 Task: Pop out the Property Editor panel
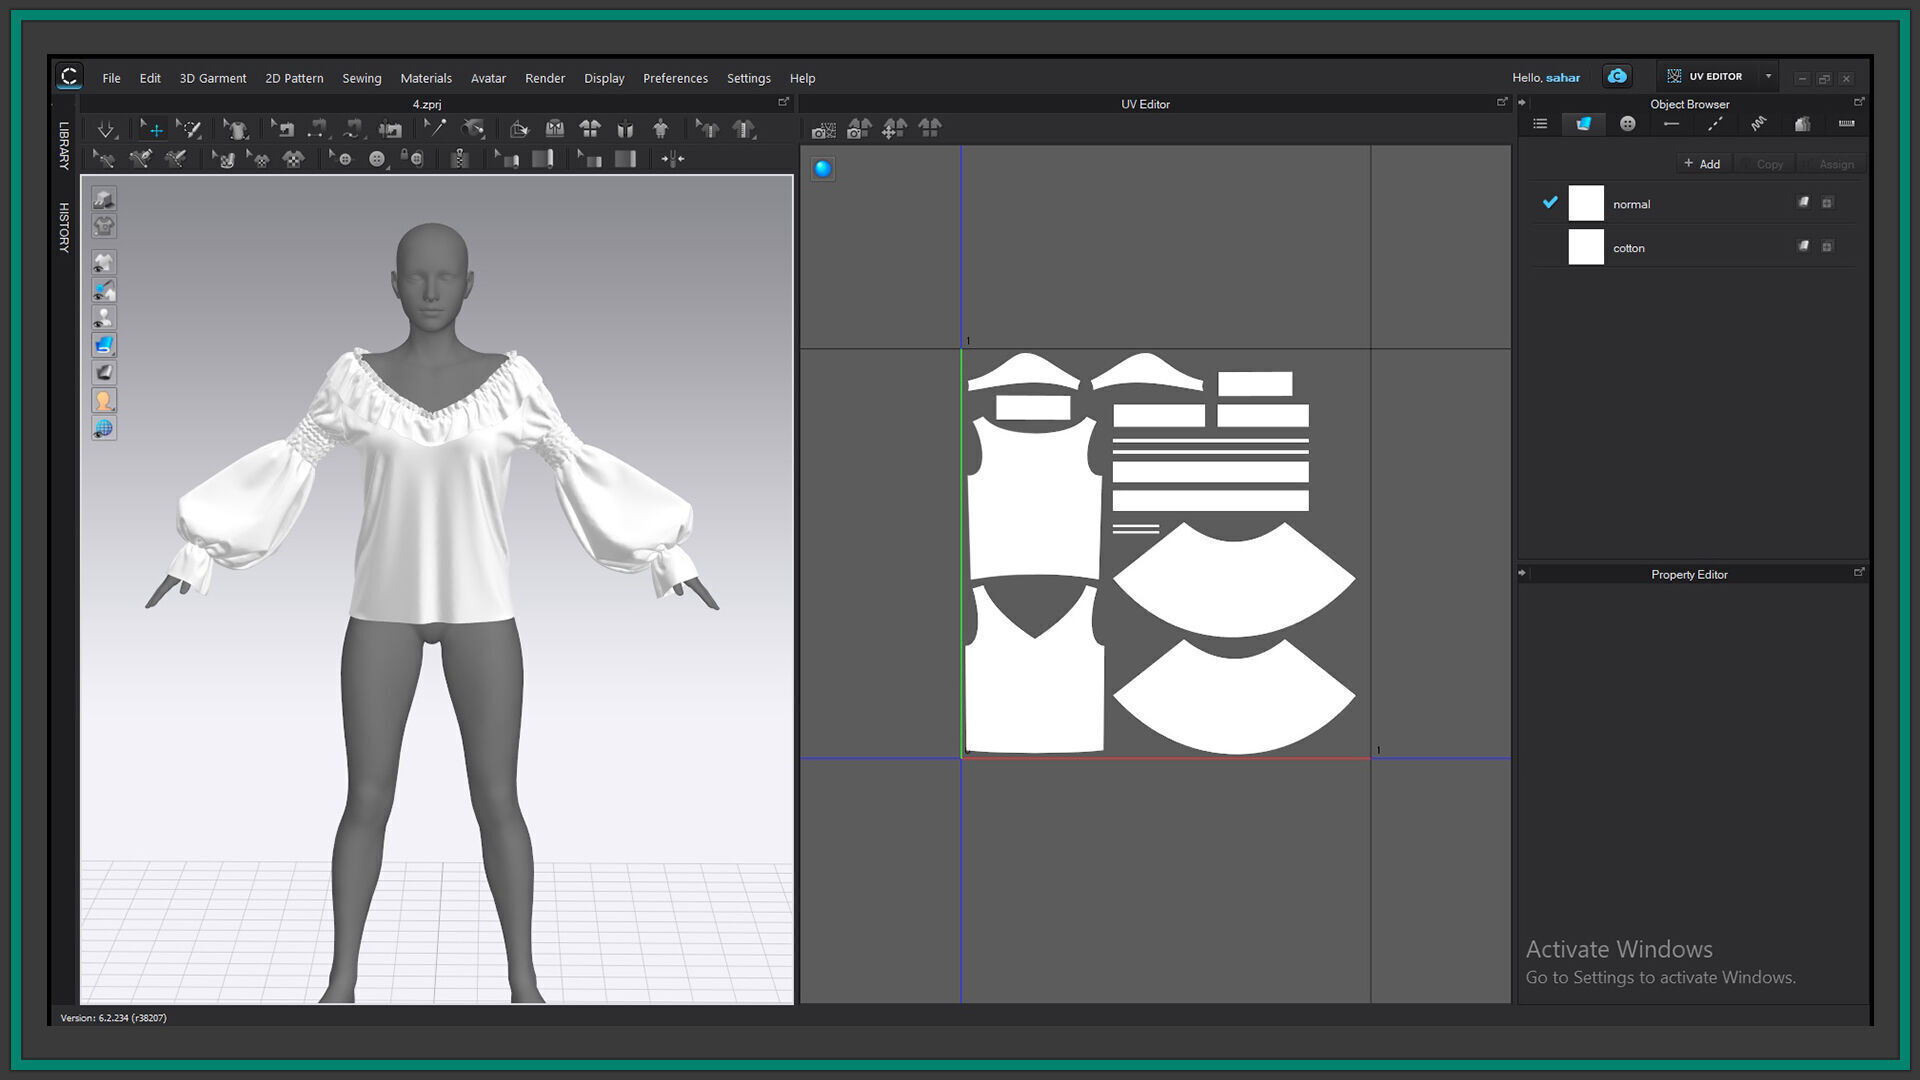point(1859,573)
